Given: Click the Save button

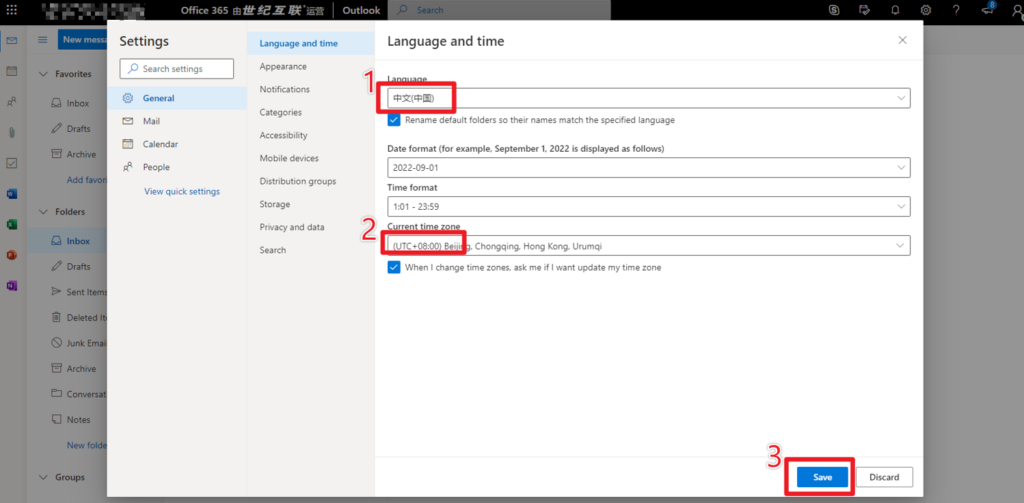Looking at the screenshot, I should (x=822, y=477).
